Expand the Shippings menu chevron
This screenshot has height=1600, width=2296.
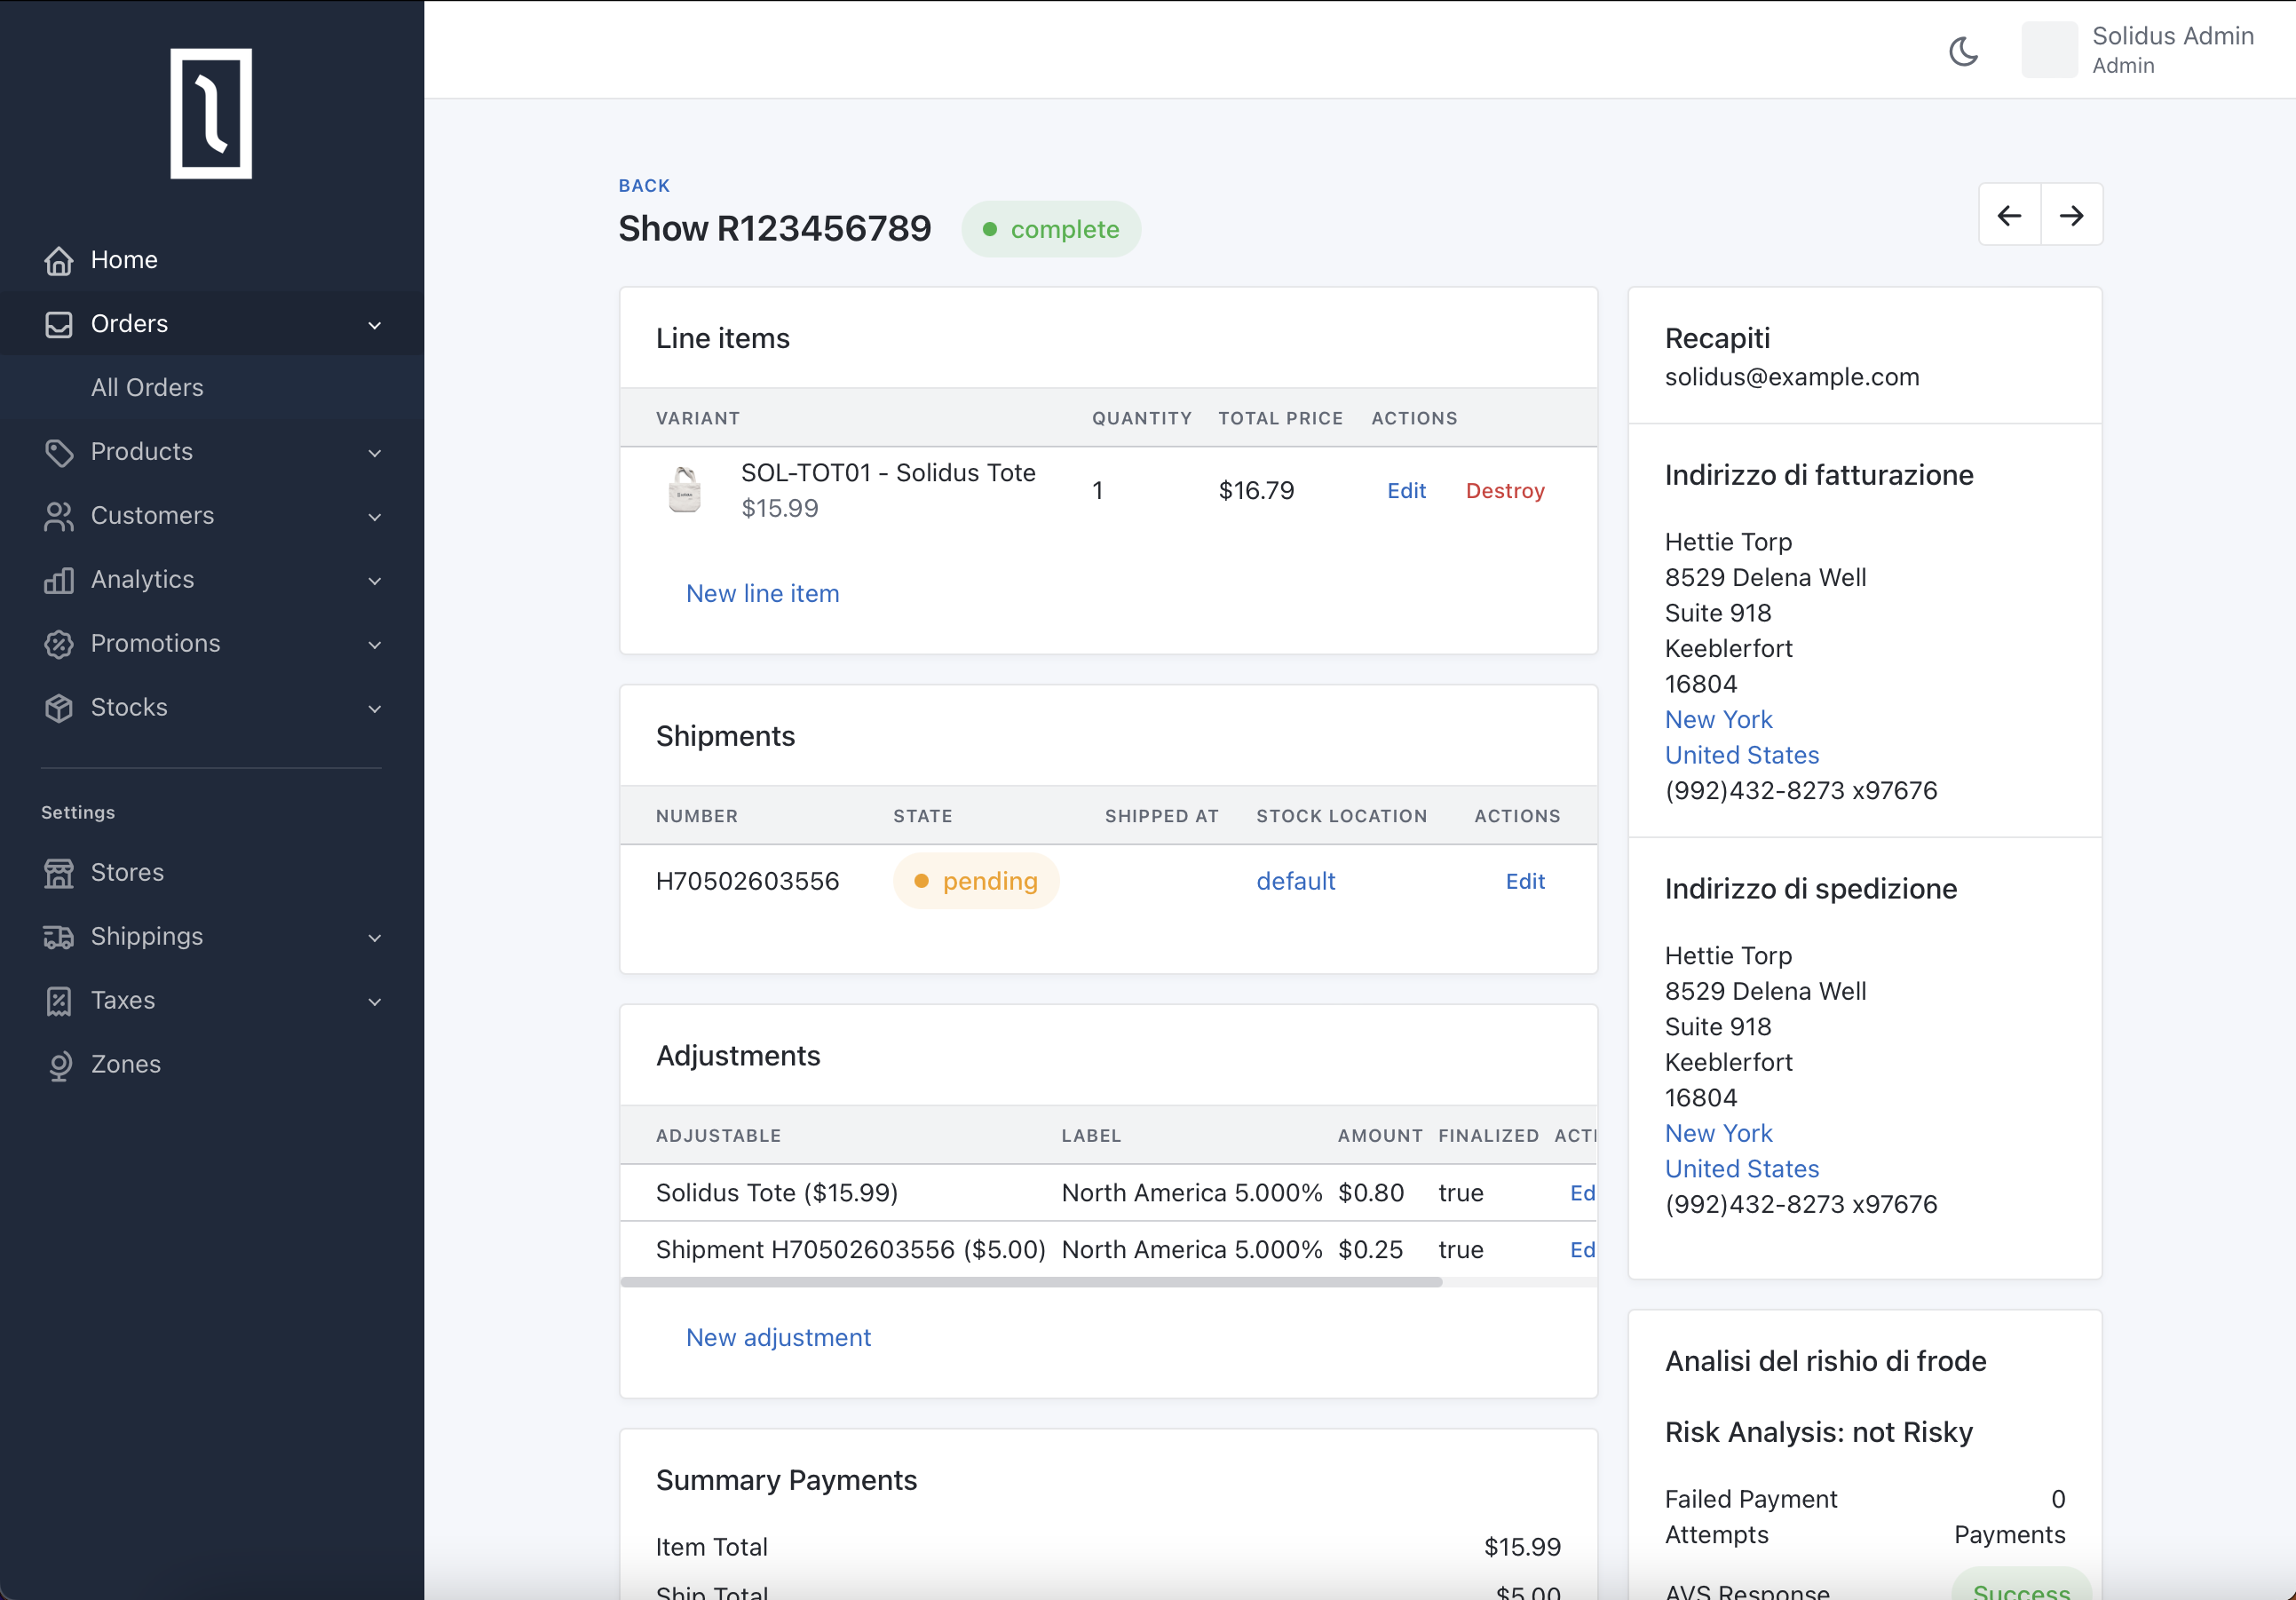click(x=375, y=938)
